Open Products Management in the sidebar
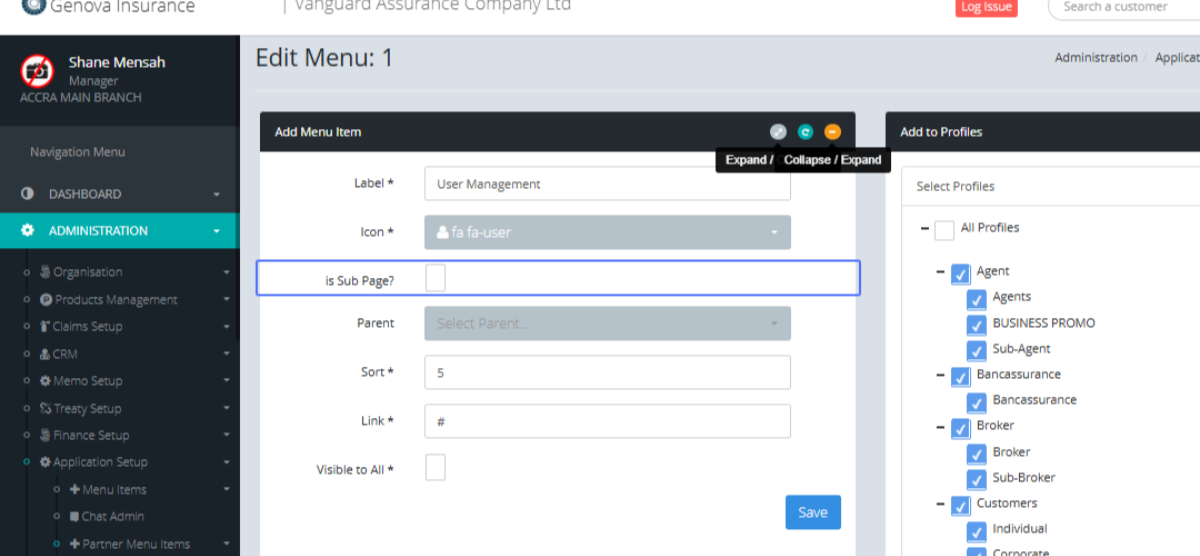The width and height of the screenshot is (1200, 556). point(115,300)
